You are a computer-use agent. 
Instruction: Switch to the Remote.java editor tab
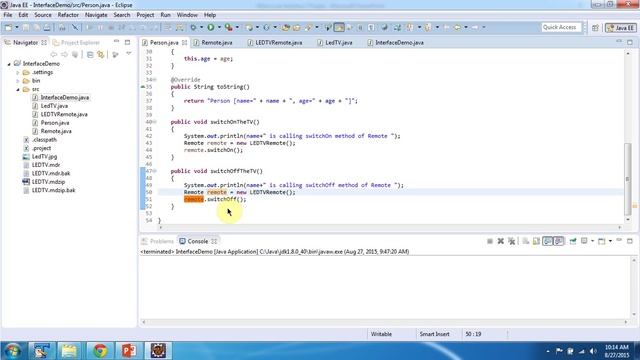click(217, 42)
